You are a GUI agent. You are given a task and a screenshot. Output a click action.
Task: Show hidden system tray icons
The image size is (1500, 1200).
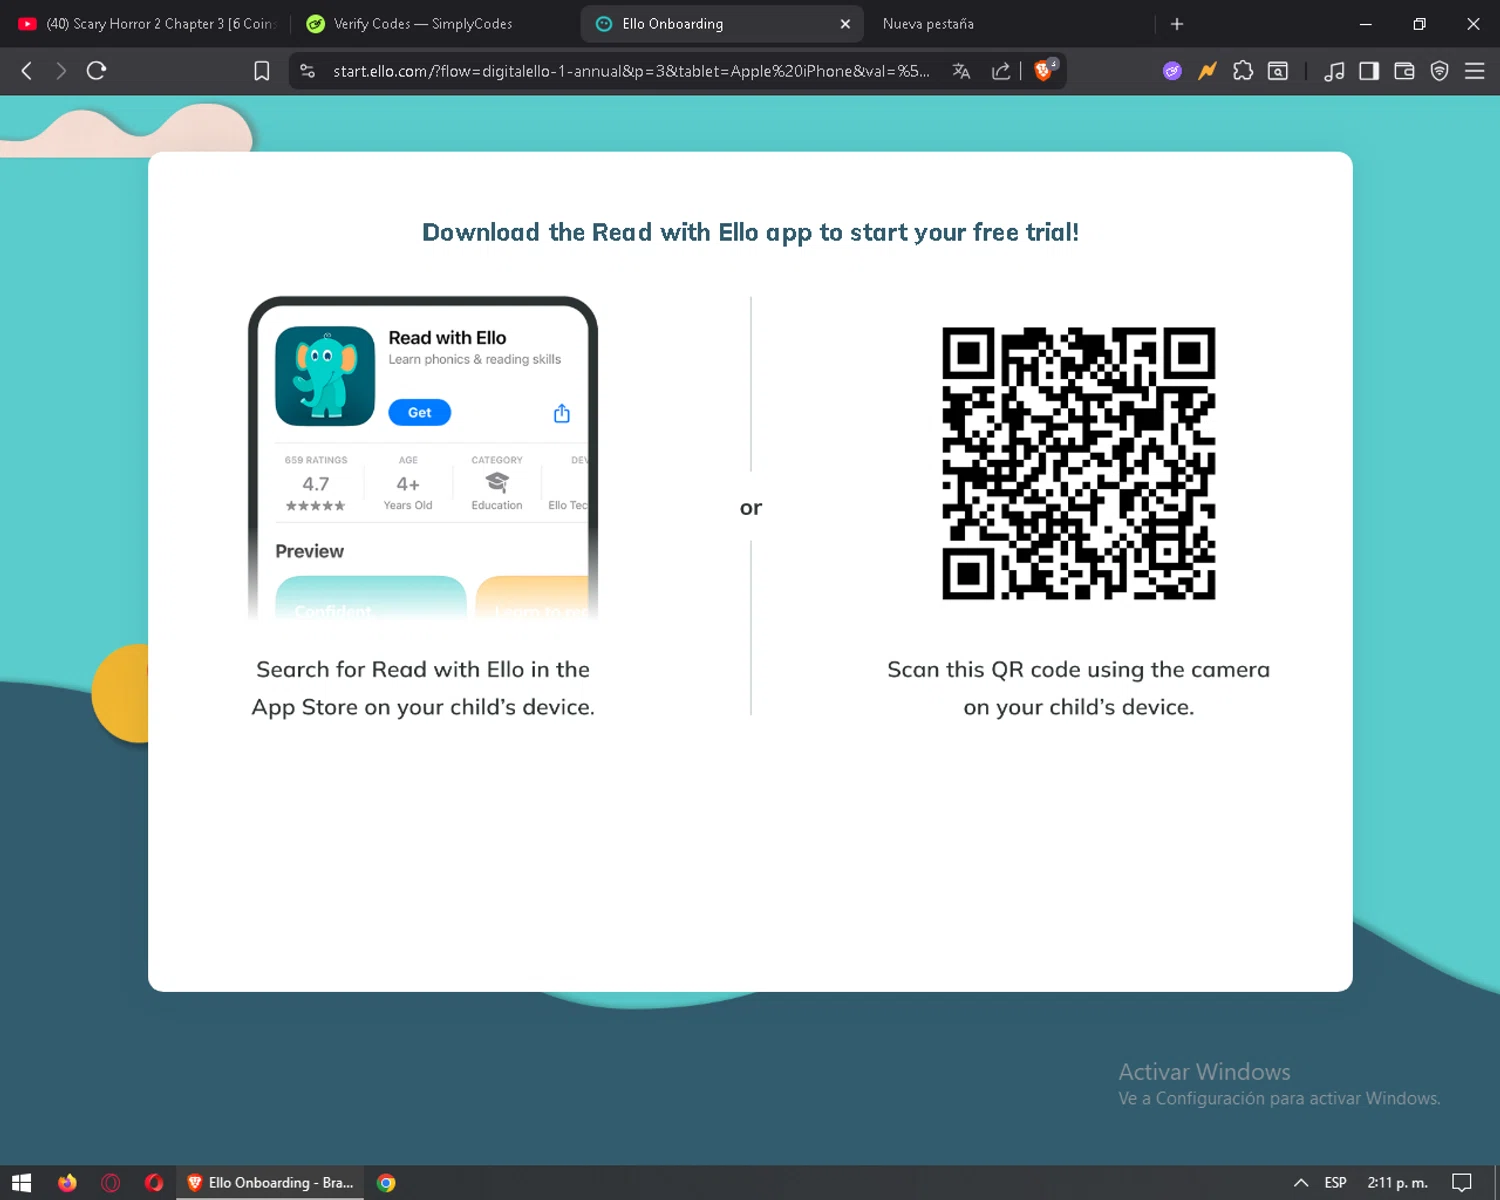pyautogui.click(x=1301, y=1183)
